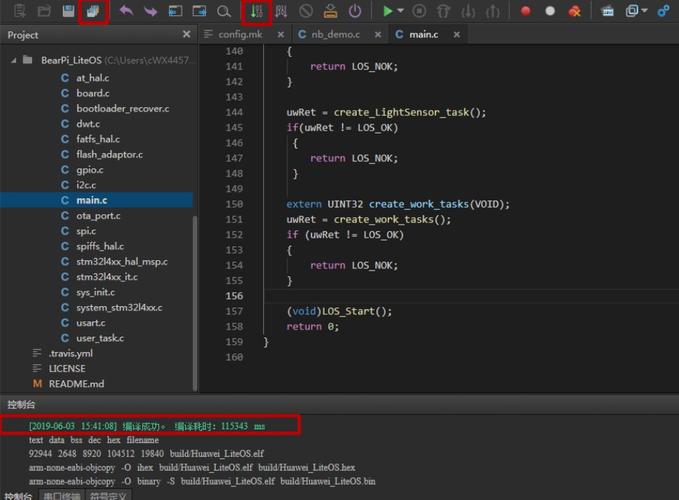Open spi.c in project tree

pyautogui.click(x=86, y=231)
